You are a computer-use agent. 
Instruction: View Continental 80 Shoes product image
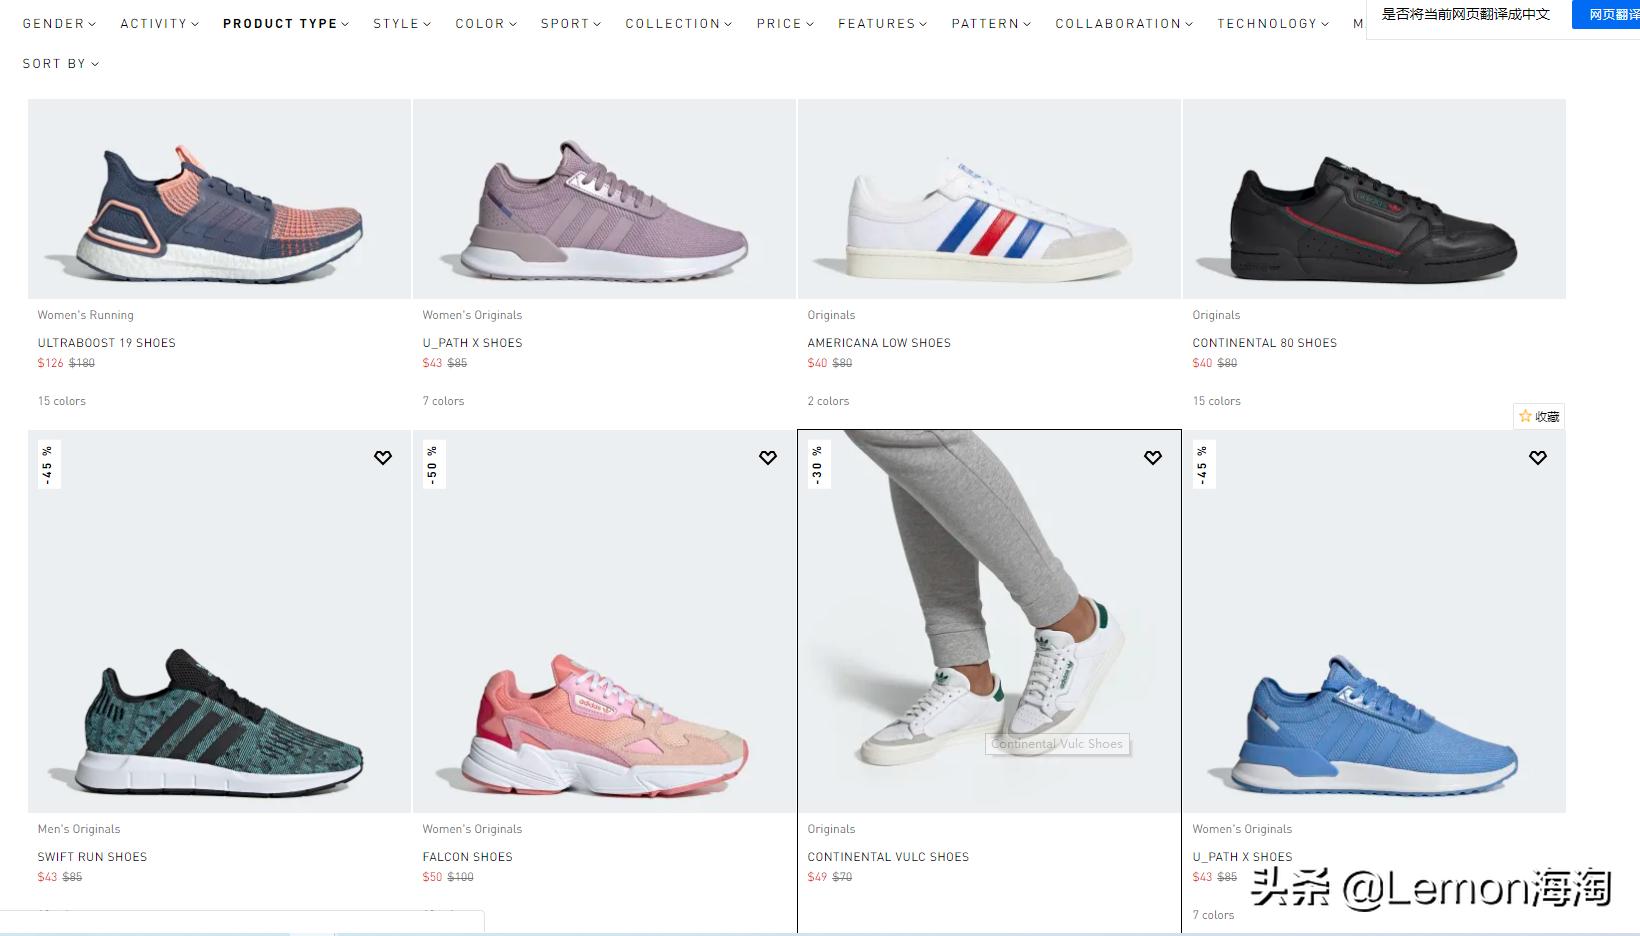(1373, 198)
